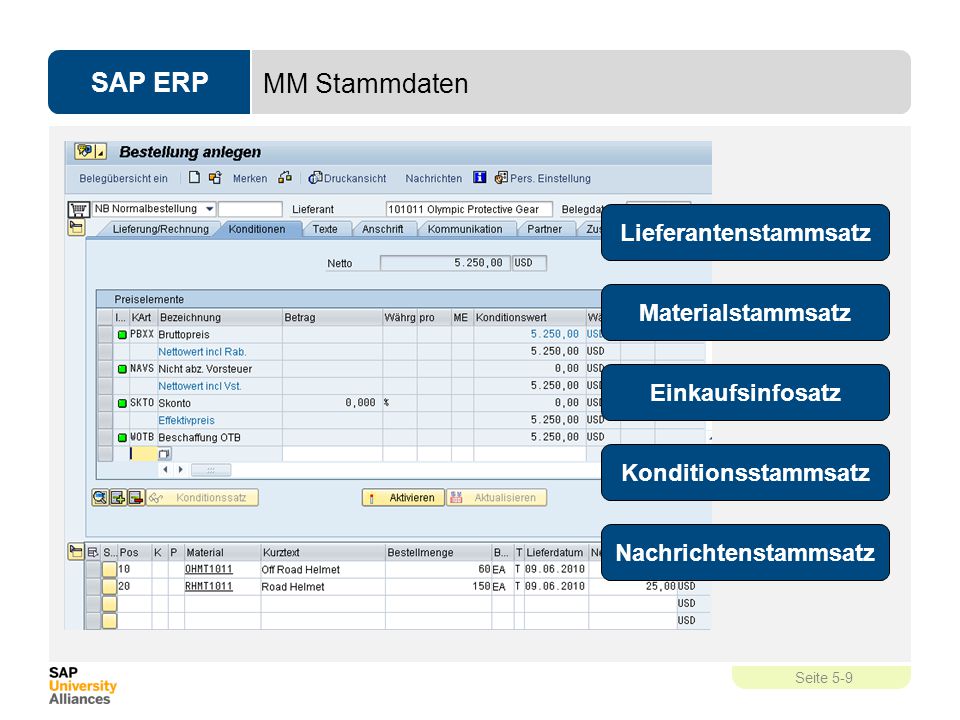This screenshot has height=720, width=960.
Task: Click material RHMT1011
Action: (209, 587)
